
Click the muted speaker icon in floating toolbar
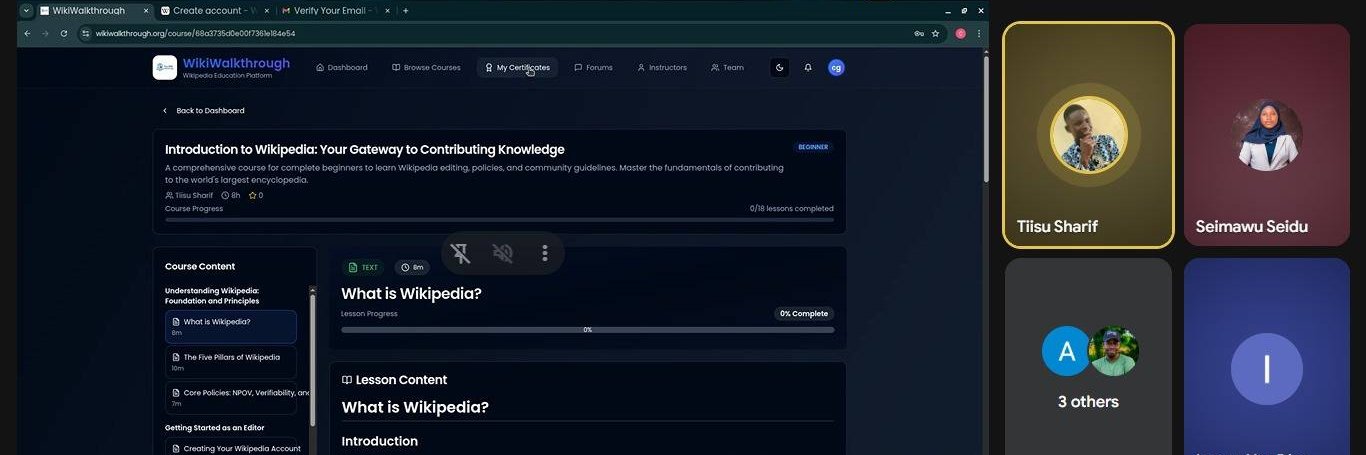[502, 253]
